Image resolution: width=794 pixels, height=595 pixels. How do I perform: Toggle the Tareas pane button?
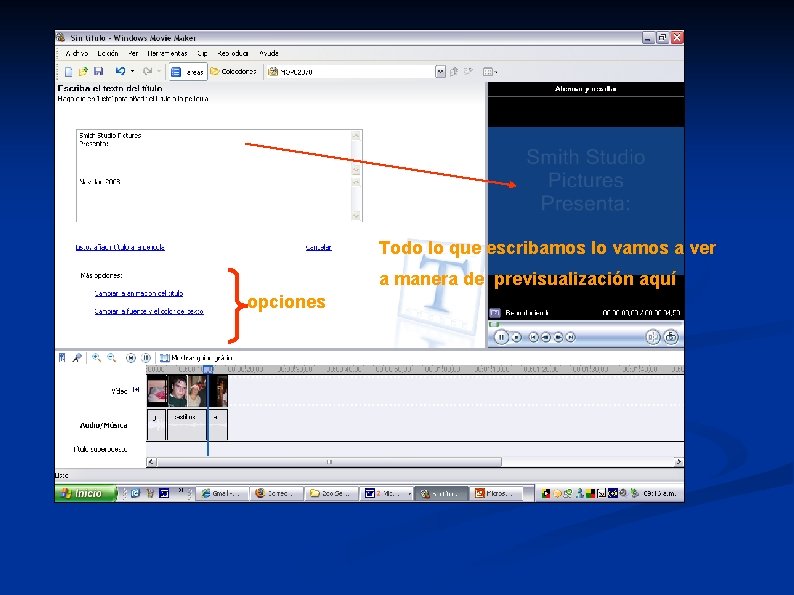click(x=187, y=72)
